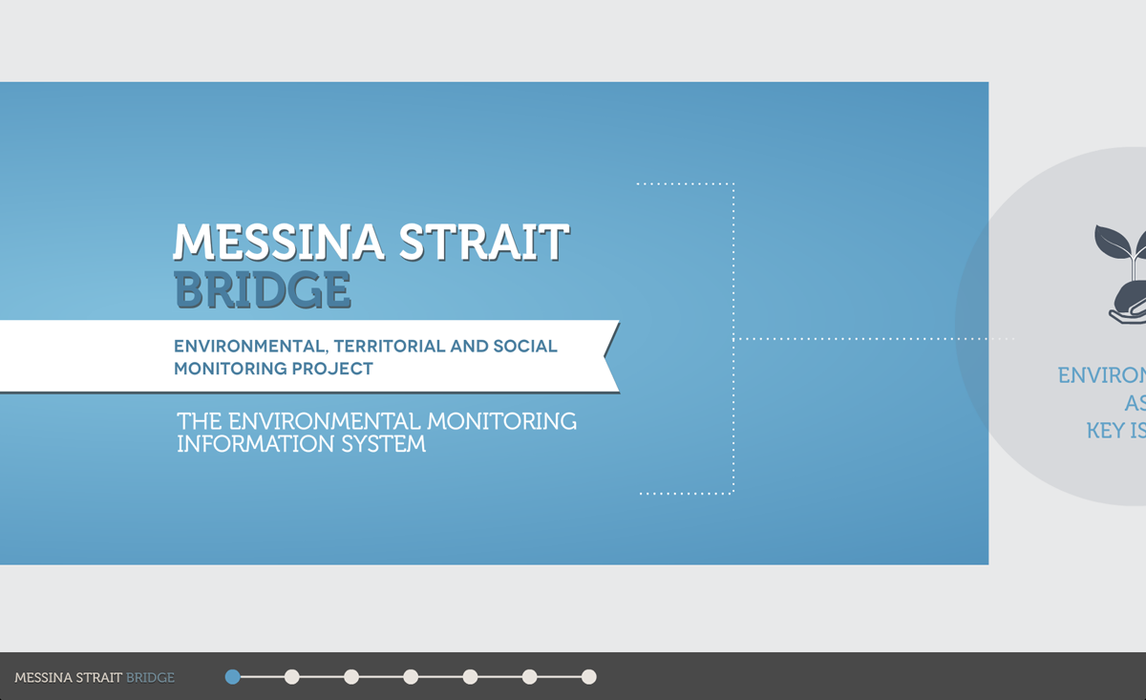Click the dark blue BRIDGE heading word
The height and width of the screenshot is (700, 1146).
click(x=262, y=290)
